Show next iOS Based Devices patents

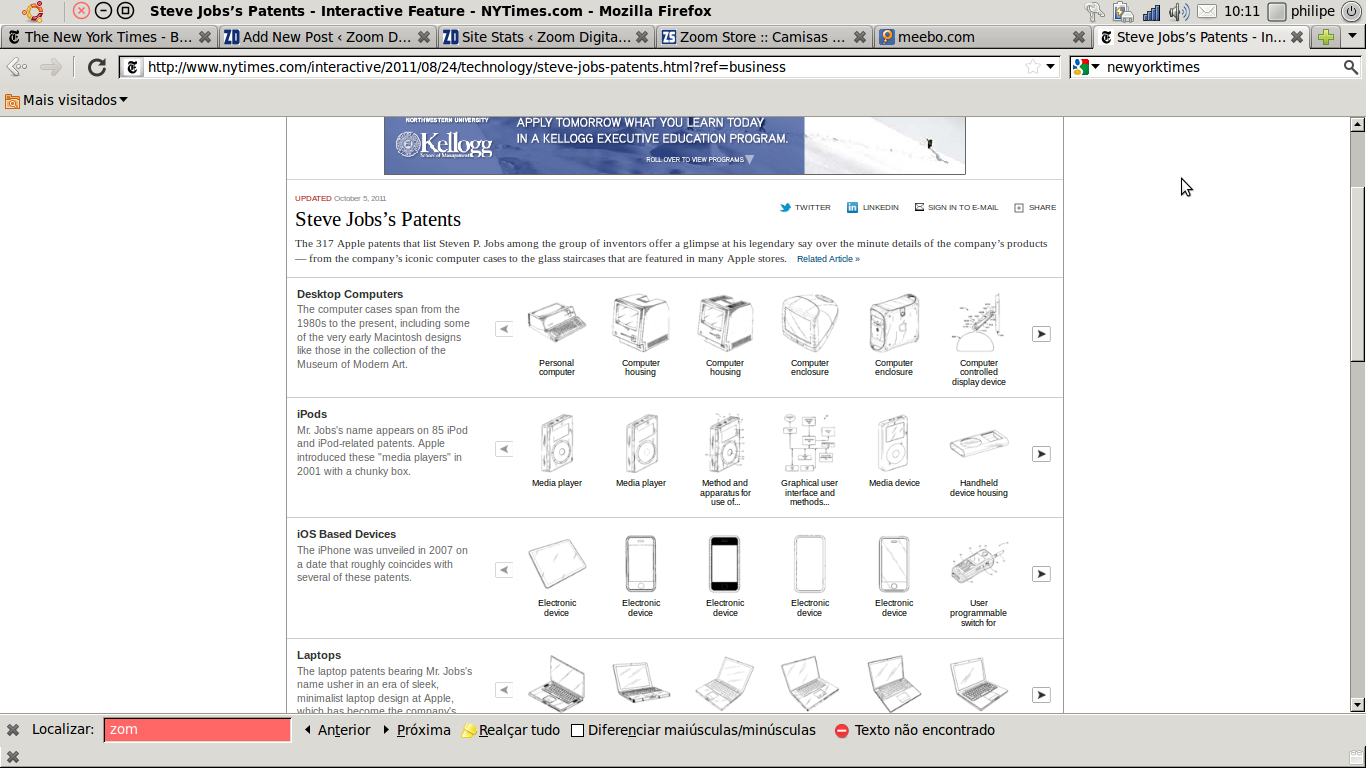(x=1041, y=574)
